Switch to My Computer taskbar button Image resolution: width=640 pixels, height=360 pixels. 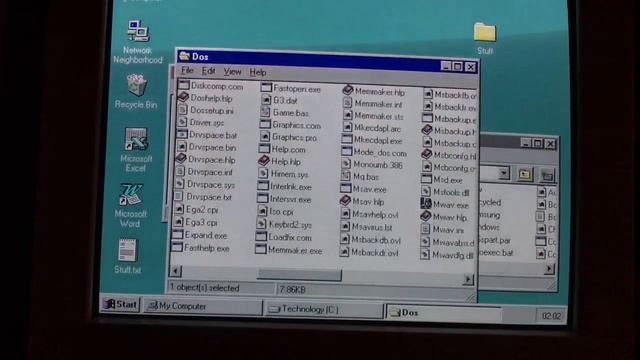click(202, 306)
